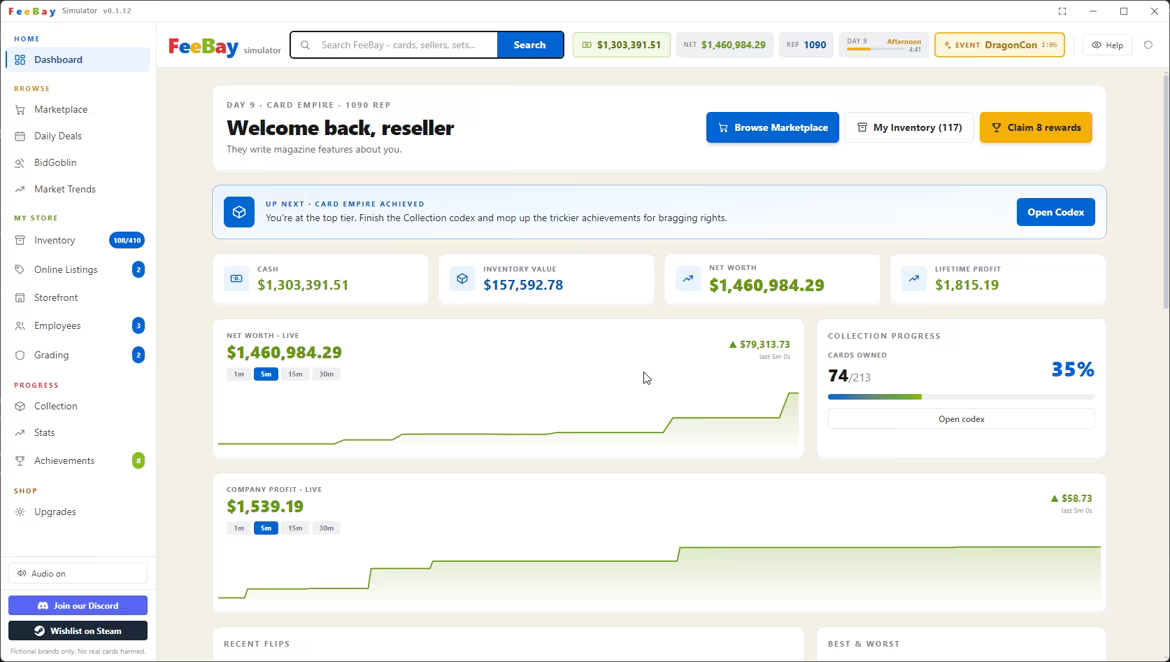Click the Browse Marketplace button
Screen dimensions: 1170x662
click(772, 128)
